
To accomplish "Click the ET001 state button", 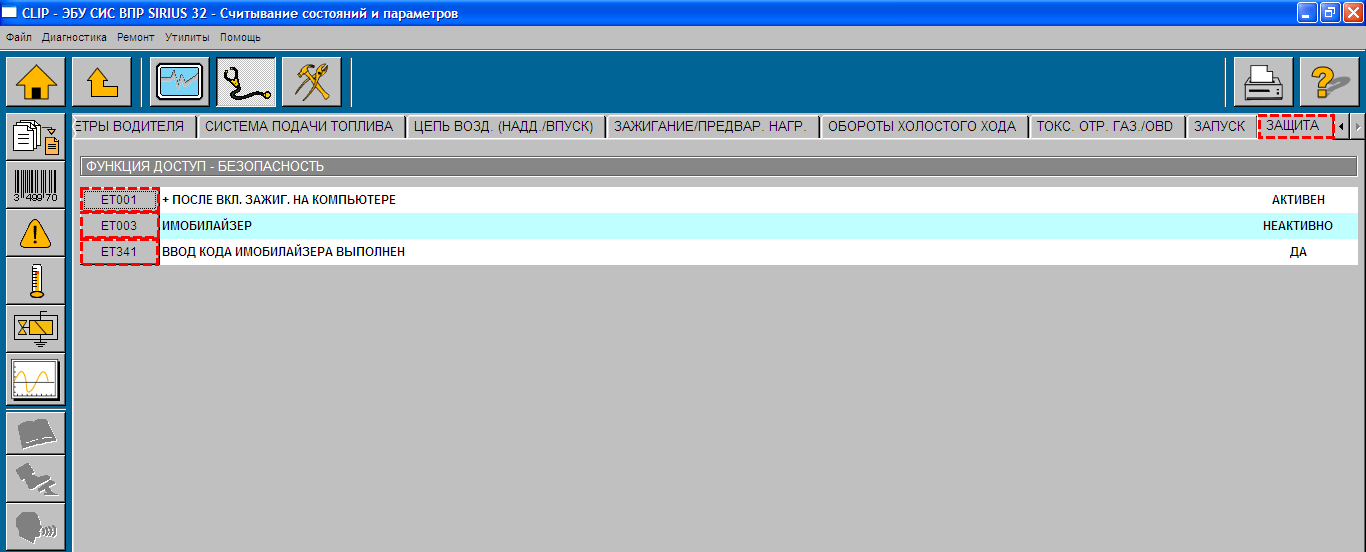I will point(119,200).
